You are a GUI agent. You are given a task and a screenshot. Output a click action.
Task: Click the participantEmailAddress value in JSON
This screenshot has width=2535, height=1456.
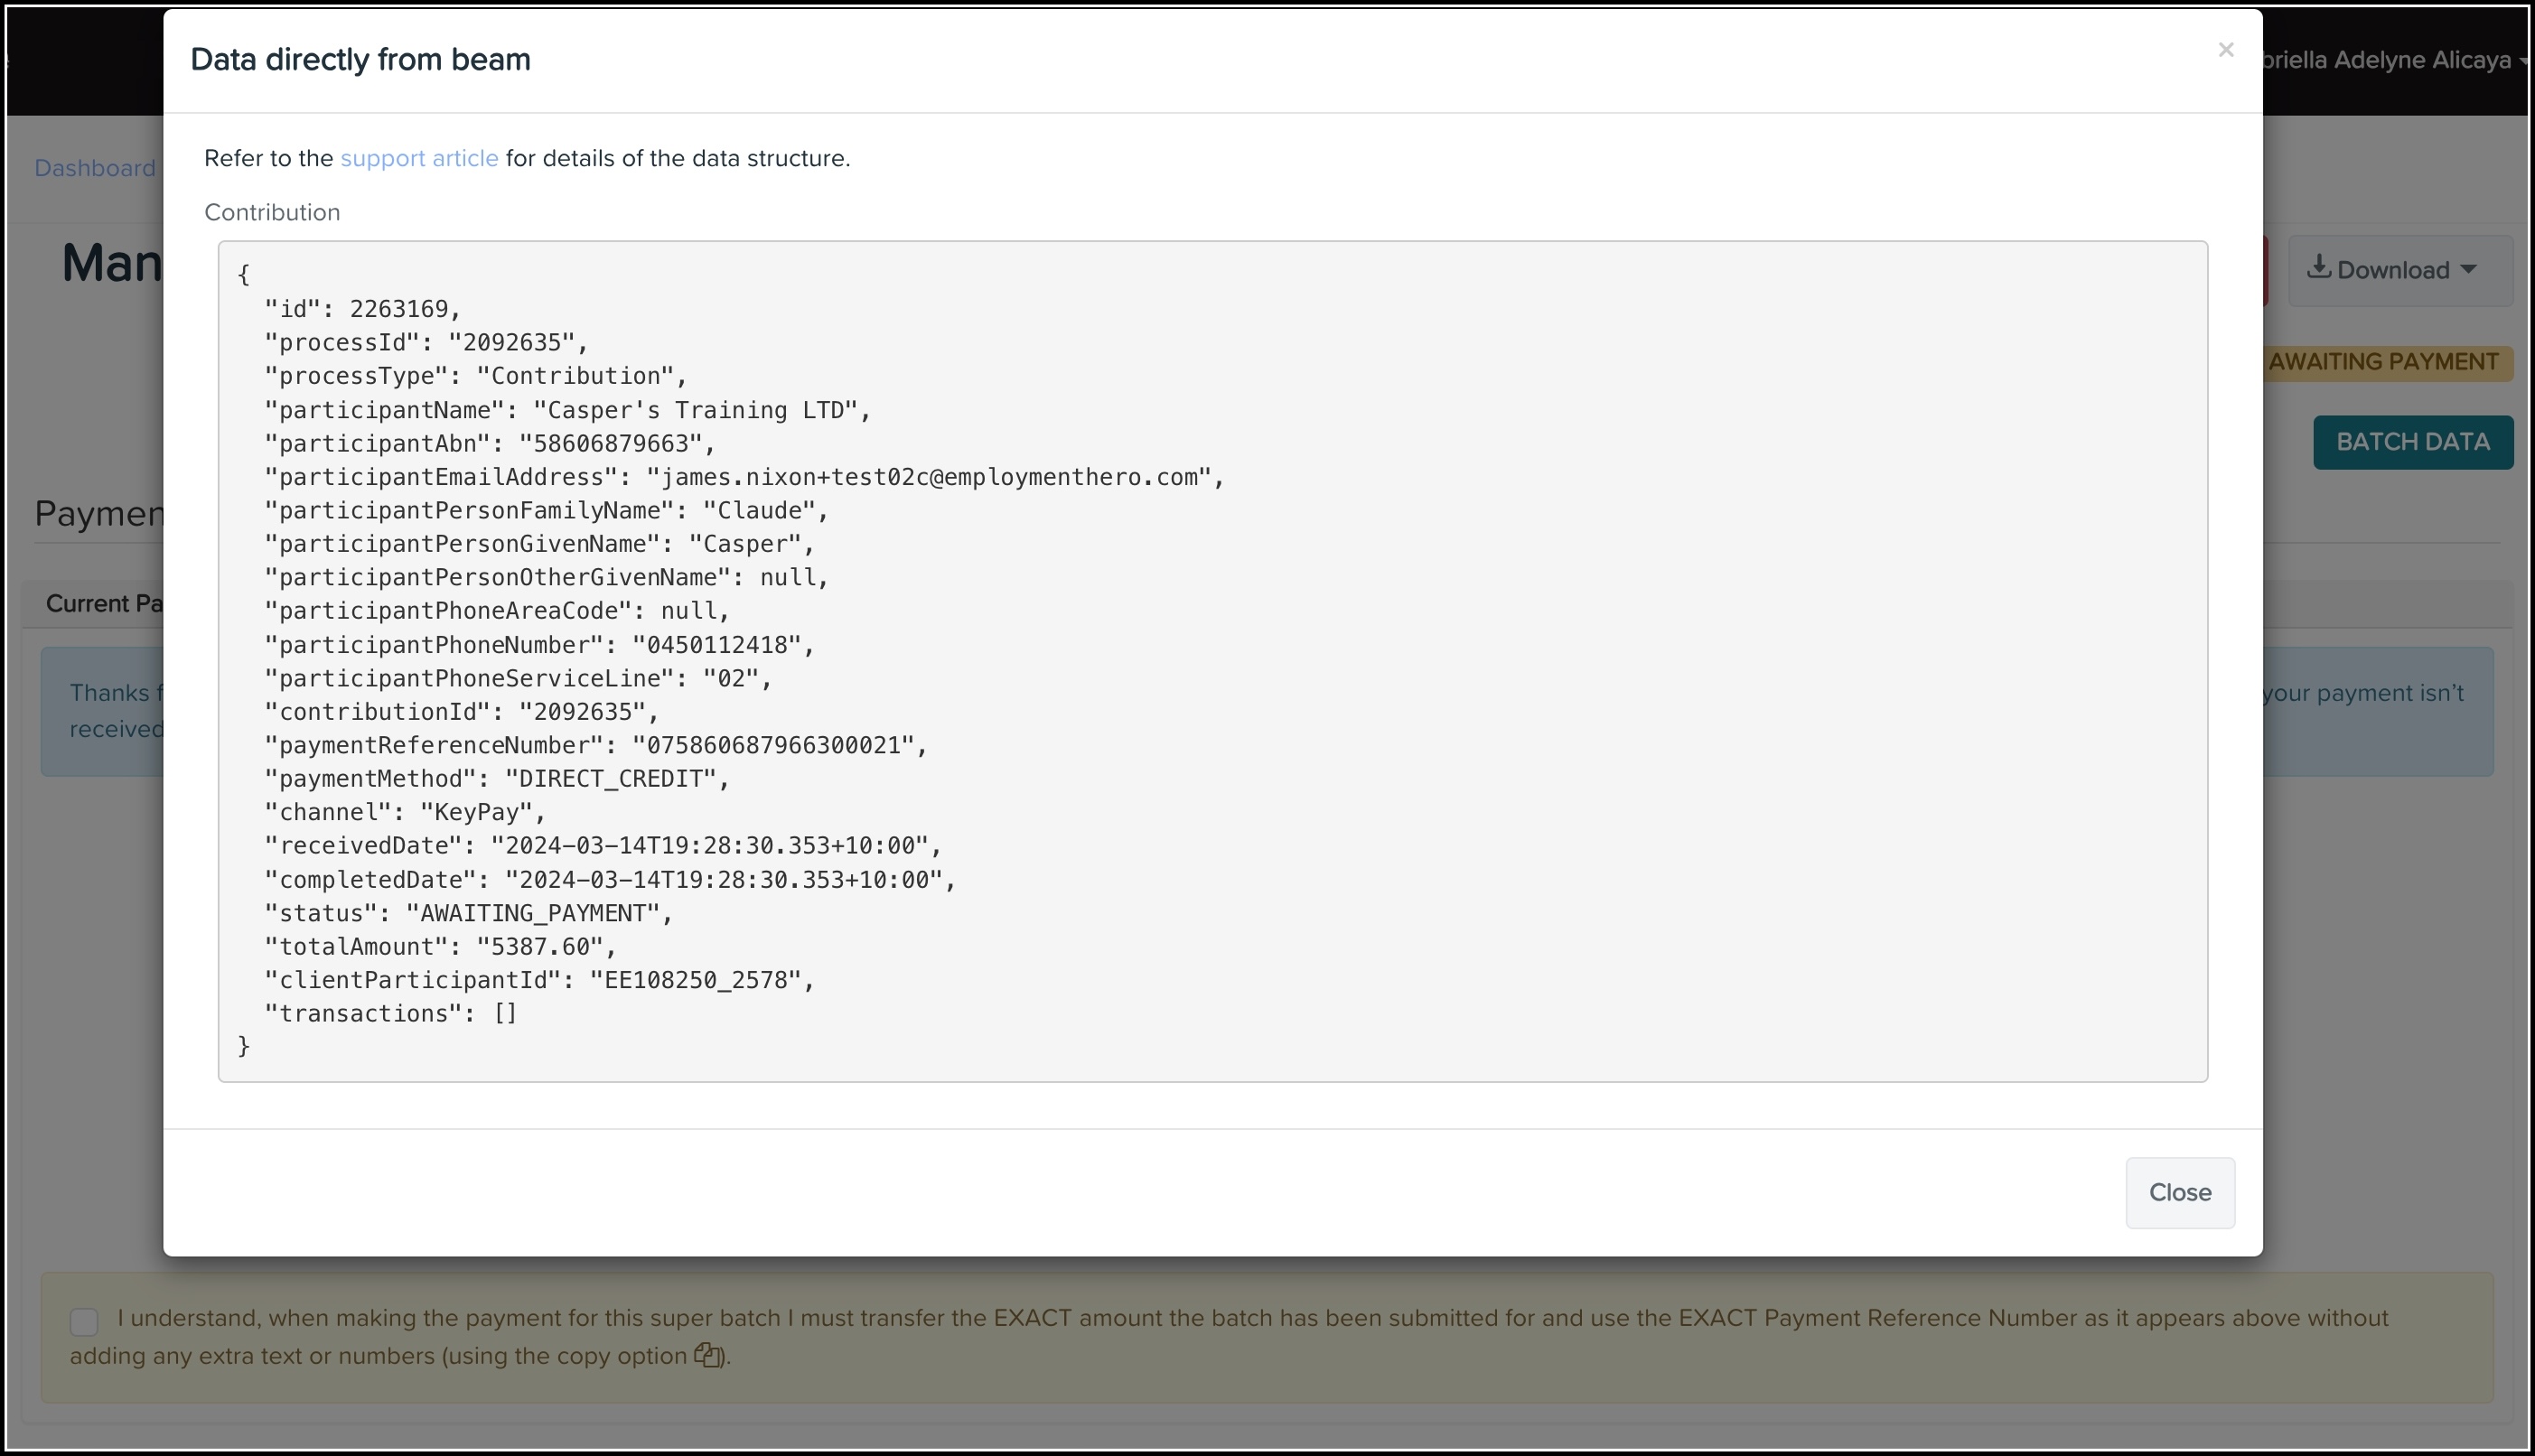(x=930, y=478)
